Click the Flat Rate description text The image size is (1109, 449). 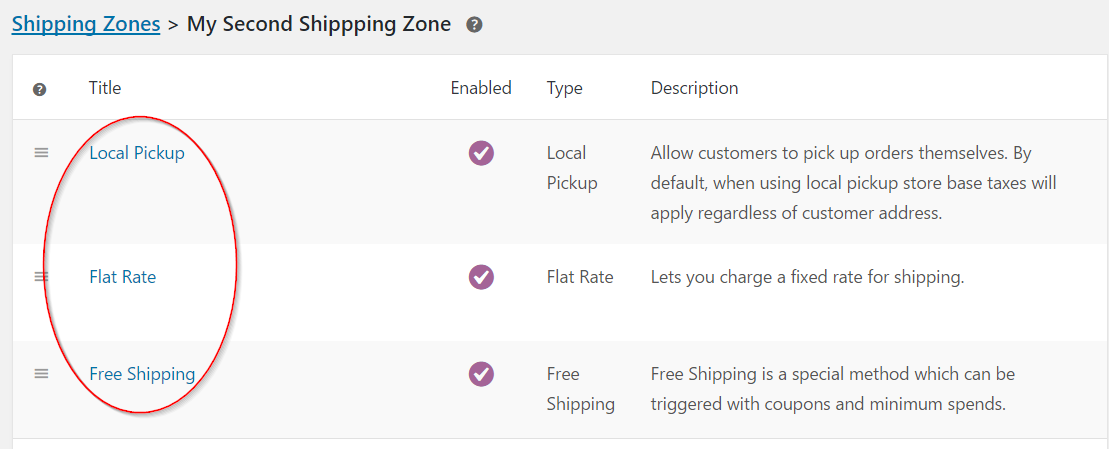tap(807, 277)
